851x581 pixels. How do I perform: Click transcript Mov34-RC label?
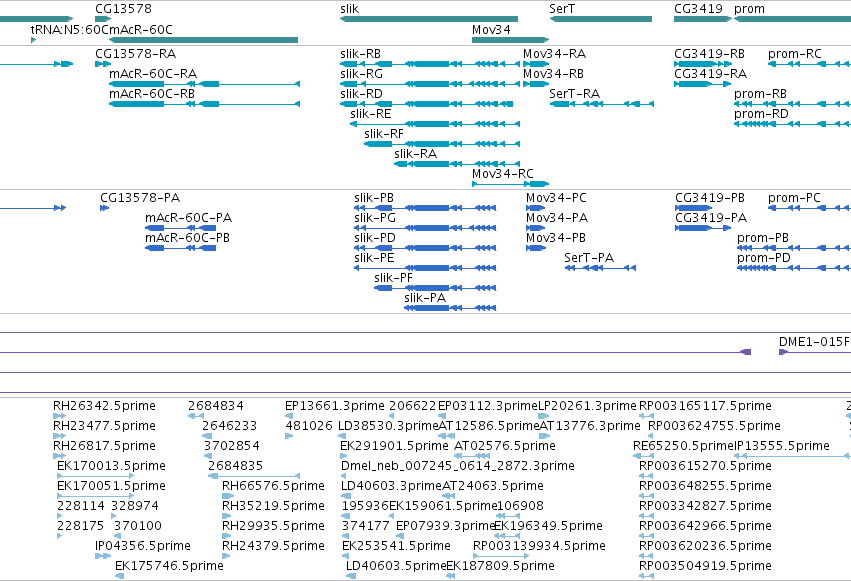point(503,174)
